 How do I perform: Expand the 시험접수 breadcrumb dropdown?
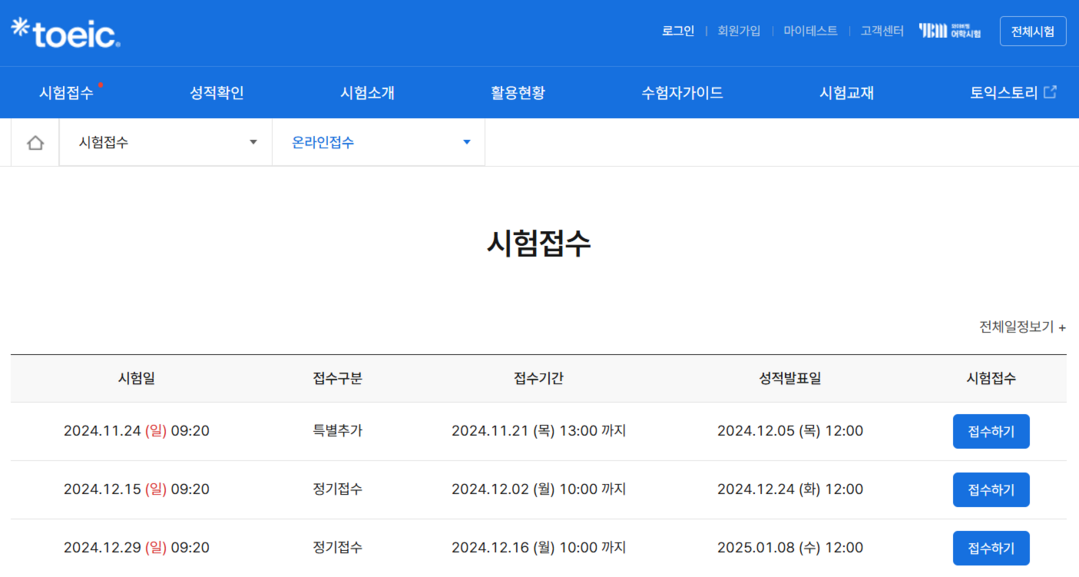tap(166, 143)
